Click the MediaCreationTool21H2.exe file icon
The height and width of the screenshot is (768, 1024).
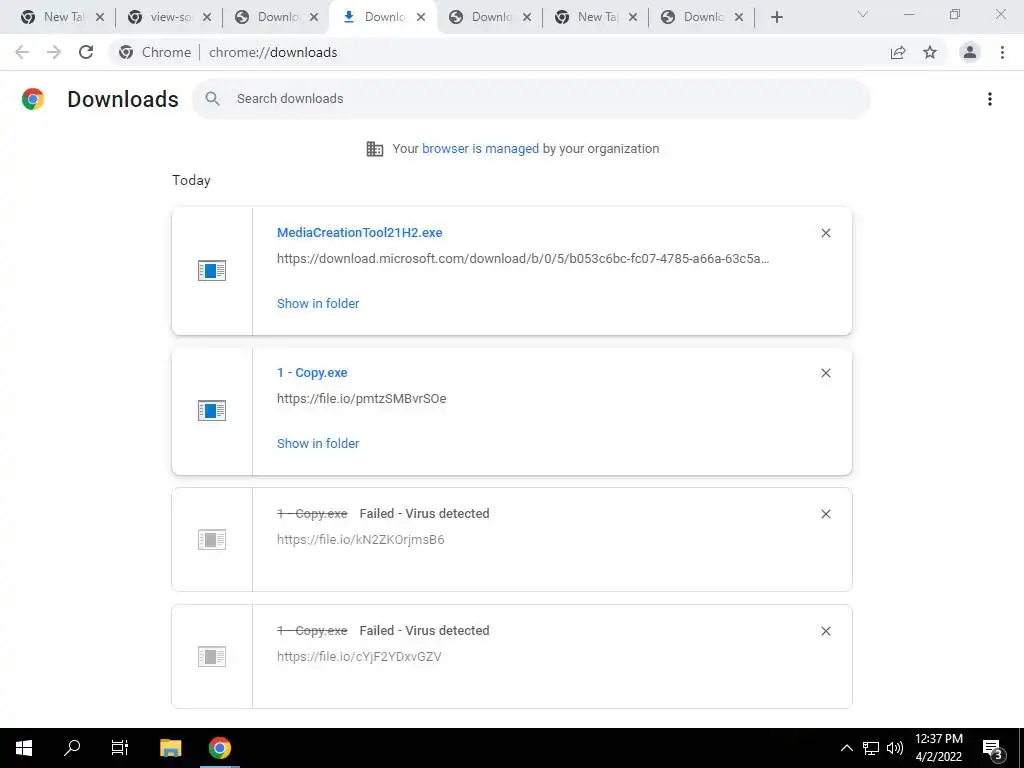[x=212, y=270]
